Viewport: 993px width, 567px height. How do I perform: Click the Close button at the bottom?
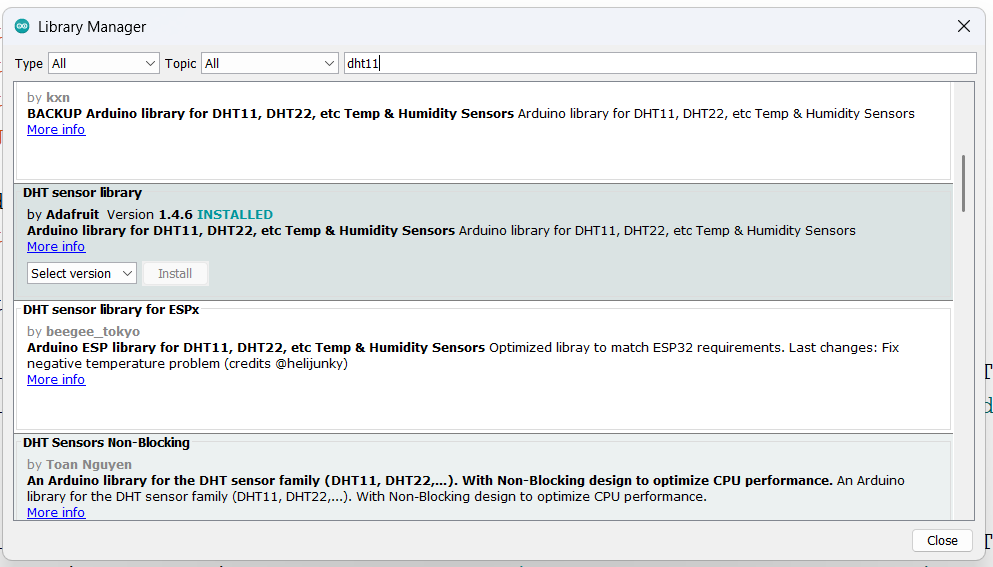pyautogui.click(x=941, y=540)
